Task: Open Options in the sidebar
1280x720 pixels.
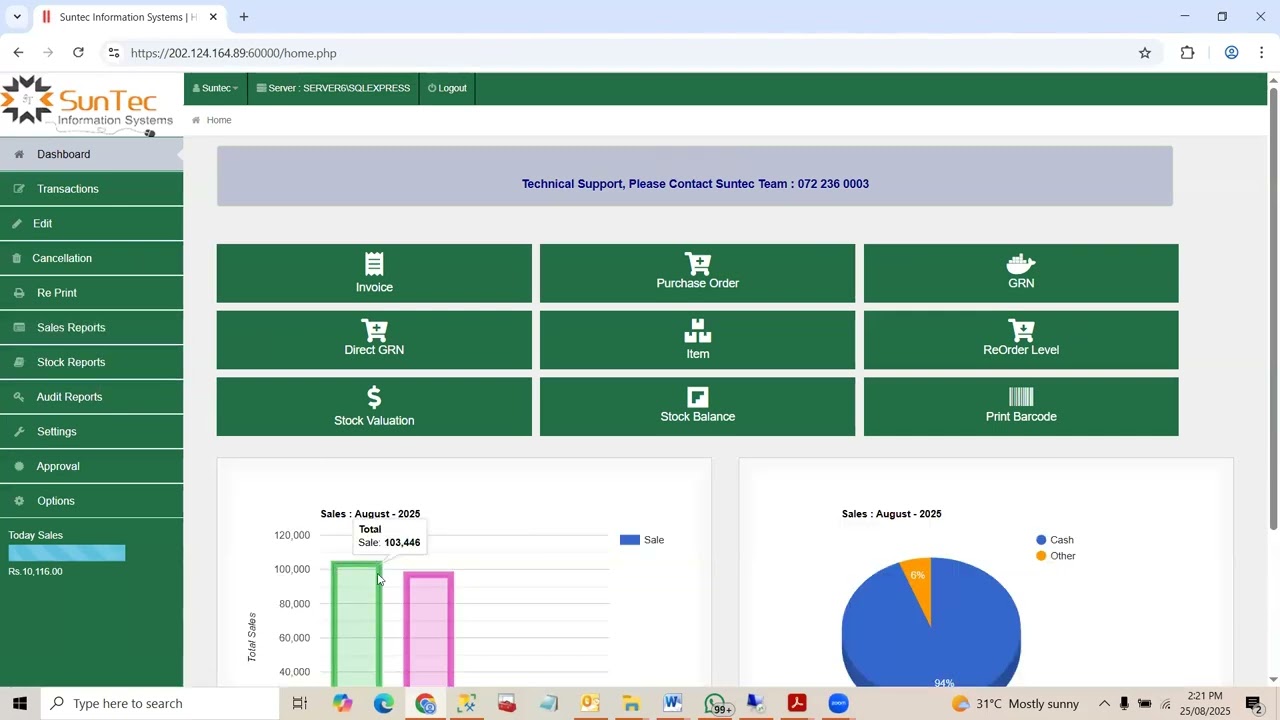Action: pos(91,501)
